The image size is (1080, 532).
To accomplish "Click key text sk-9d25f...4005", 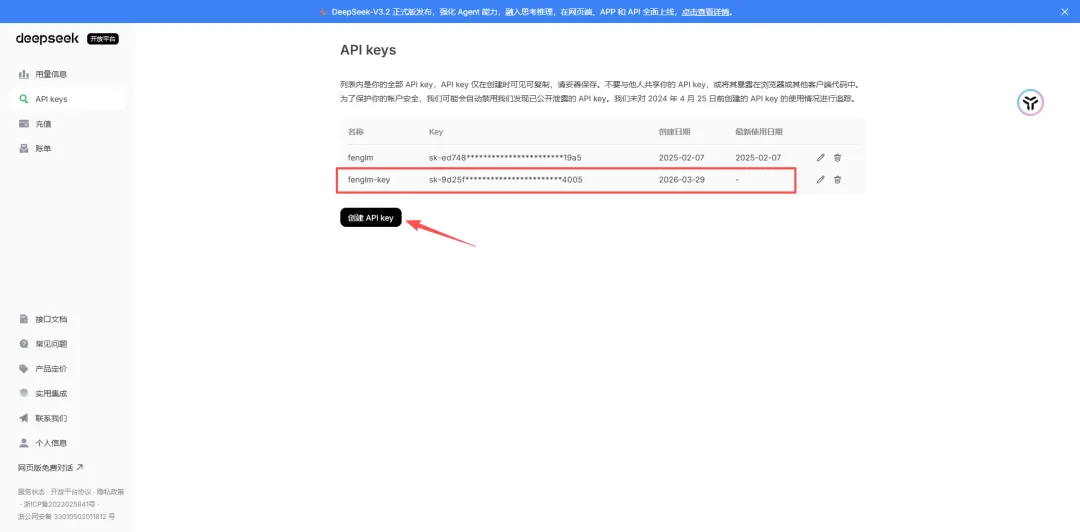I will click(506, 180).
